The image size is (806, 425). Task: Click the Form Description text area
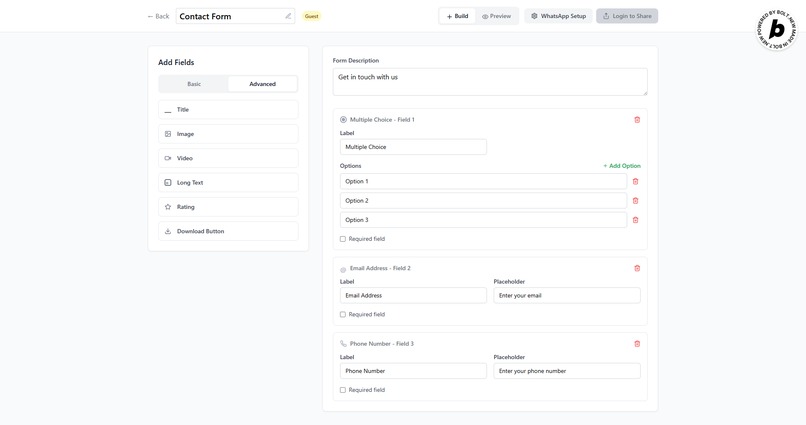coord(490,82)
